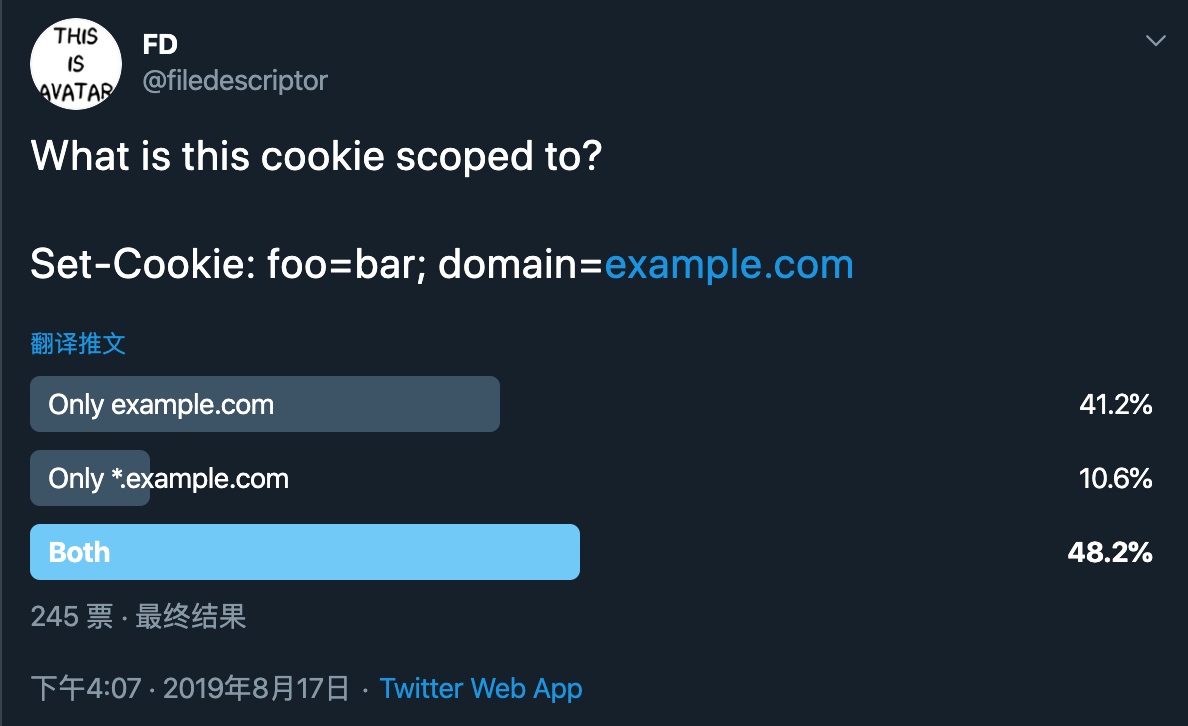This screenshot has width=1188, height=726.
Task: Open the tweet options chevron menu
Action: (1155, 41)
